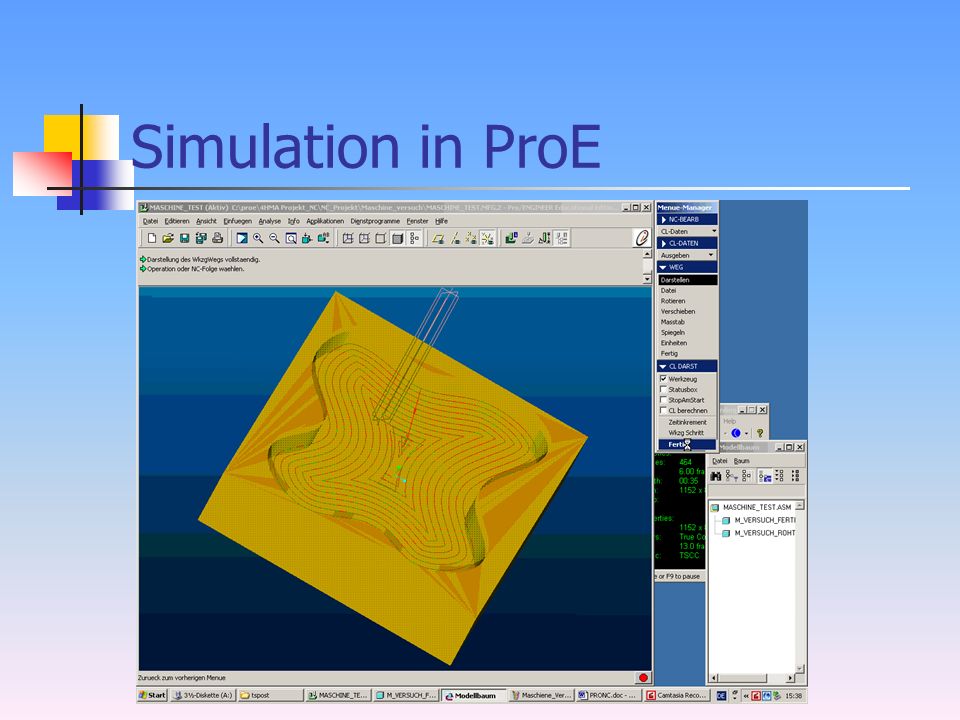The height and width of the screenshot is (720, 960).
Task: Select the Shaded display icon
Action: [x=397, y=238]
